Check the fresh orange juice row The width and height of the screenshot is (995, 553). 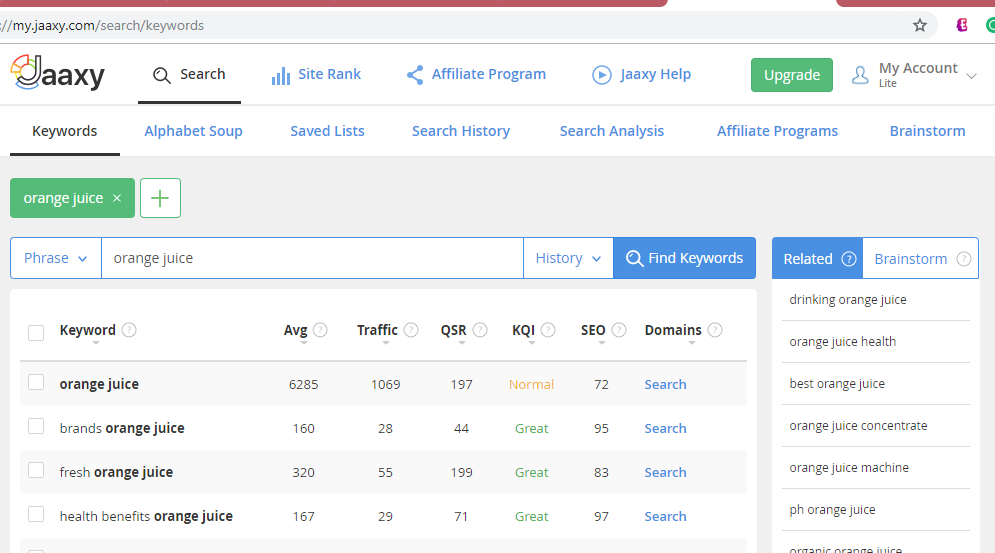click(36, 470)
